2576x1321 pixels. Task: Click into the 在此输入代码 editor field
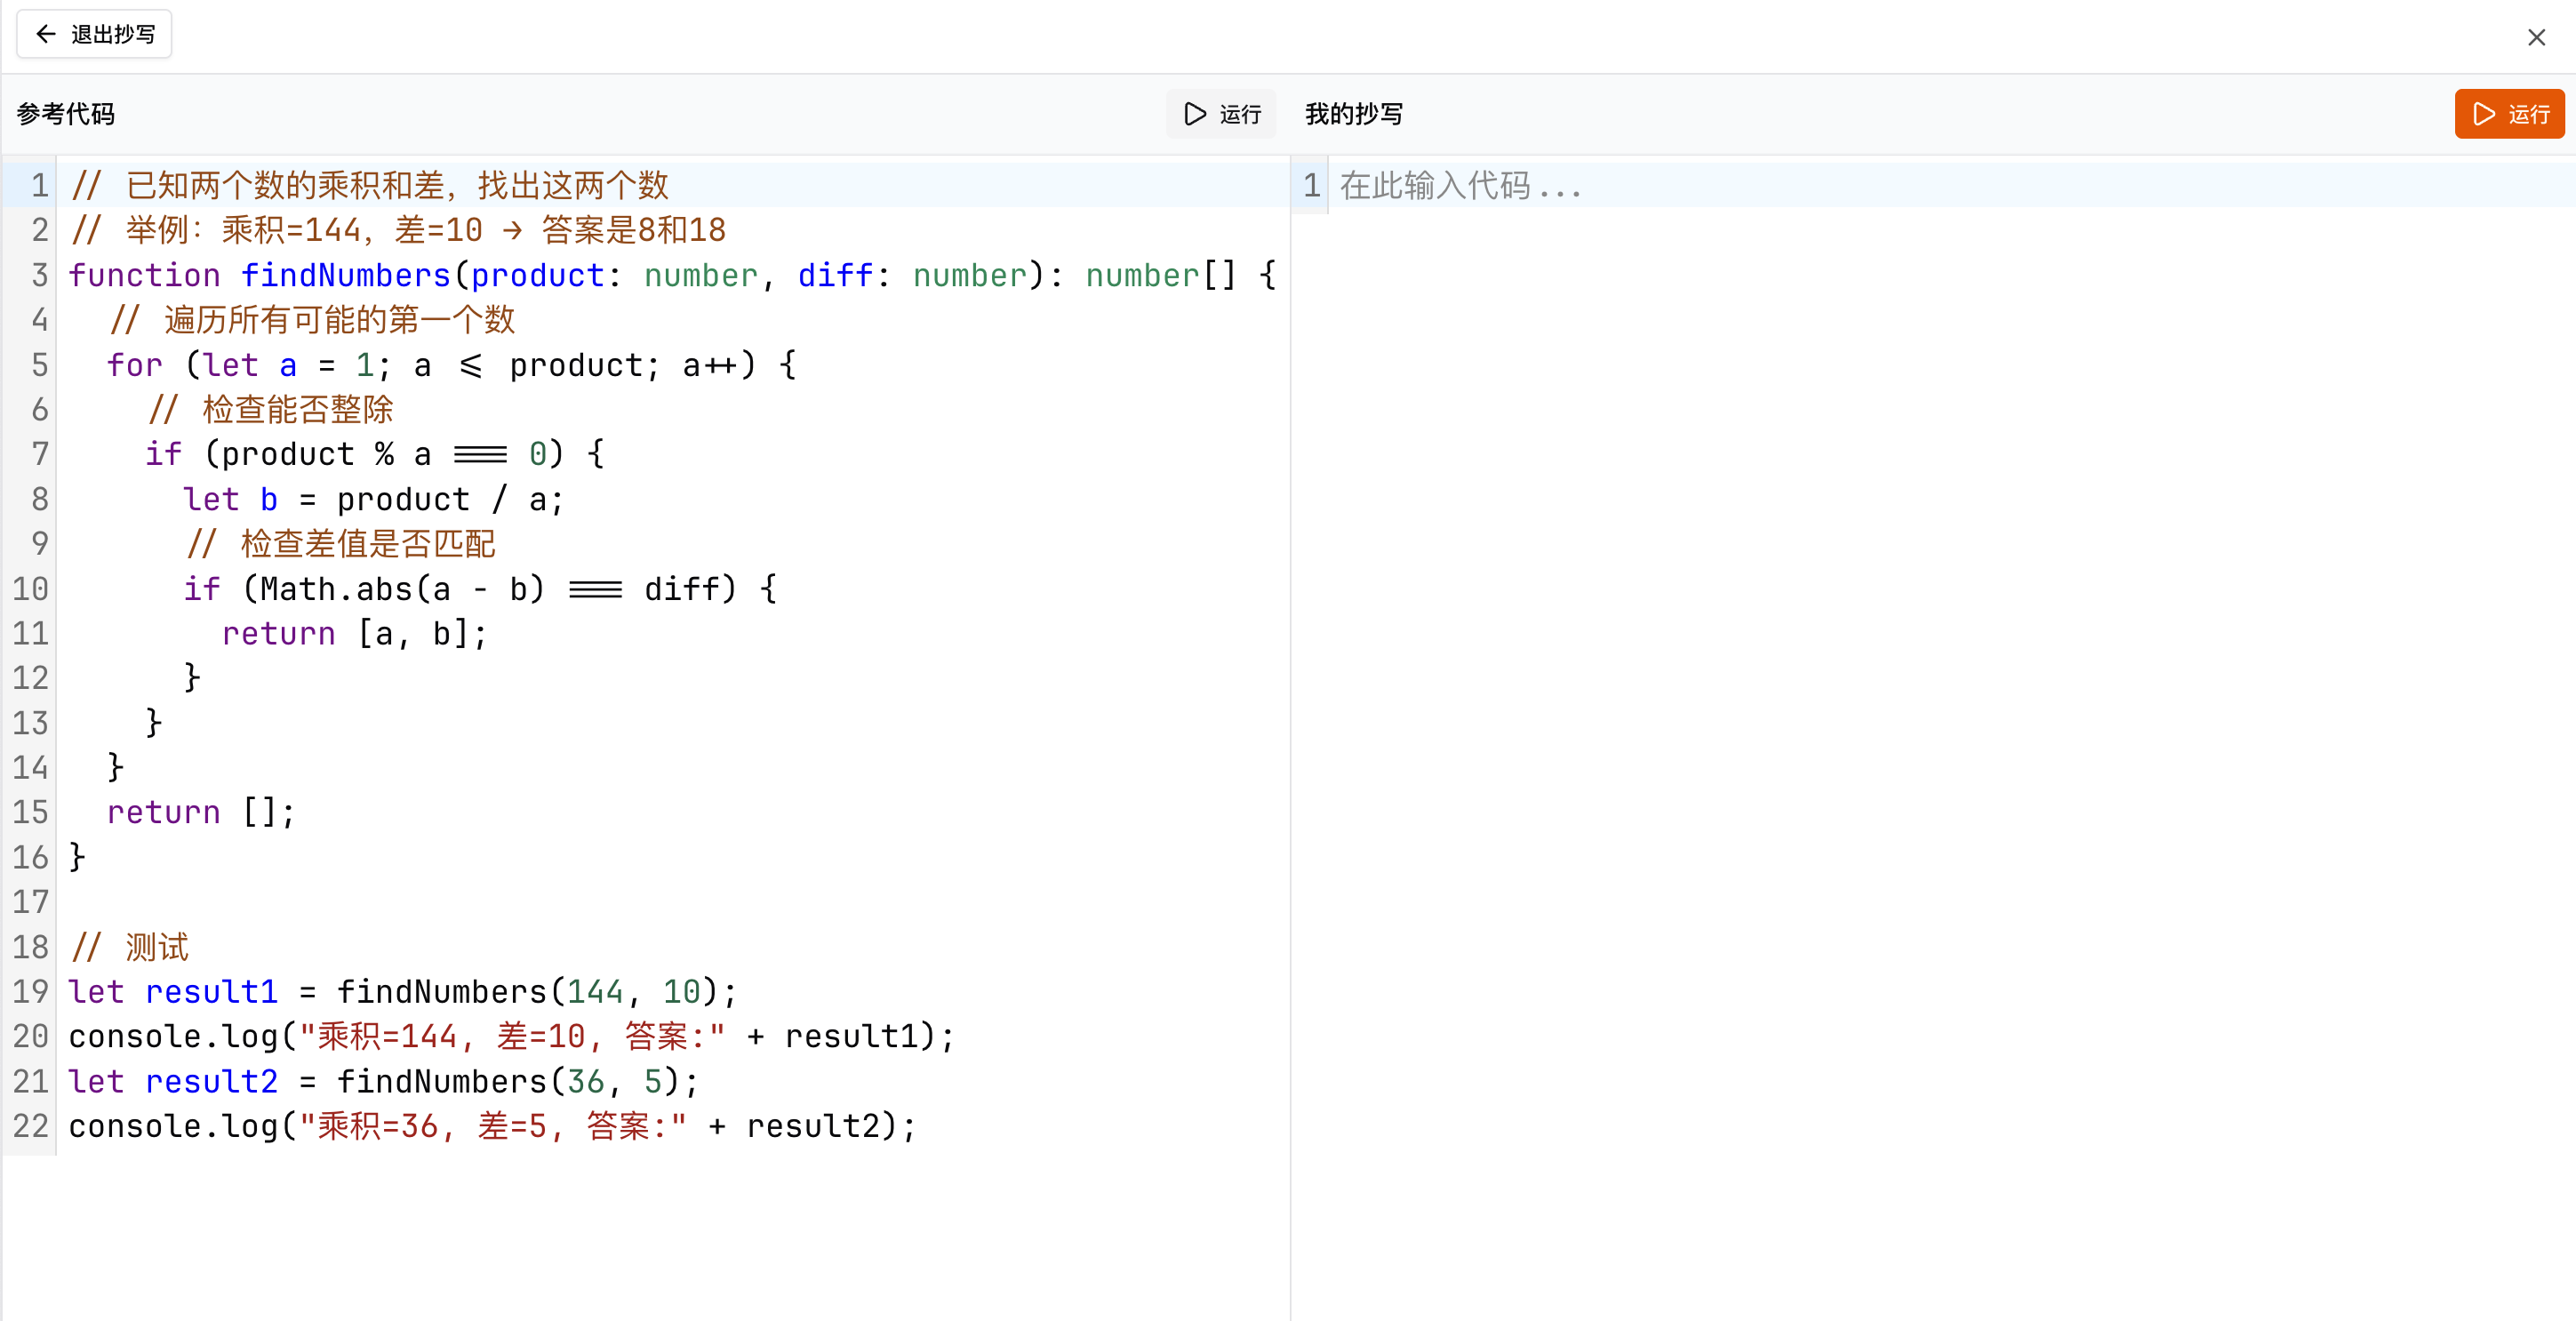(x=1460, y=186)
